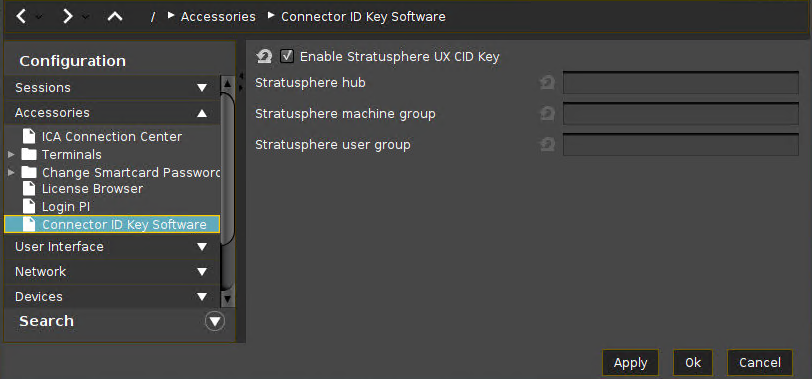This screenshot has width=812, height=379.
Task: Expand the Terminals folder
Action: coord(11,154)
